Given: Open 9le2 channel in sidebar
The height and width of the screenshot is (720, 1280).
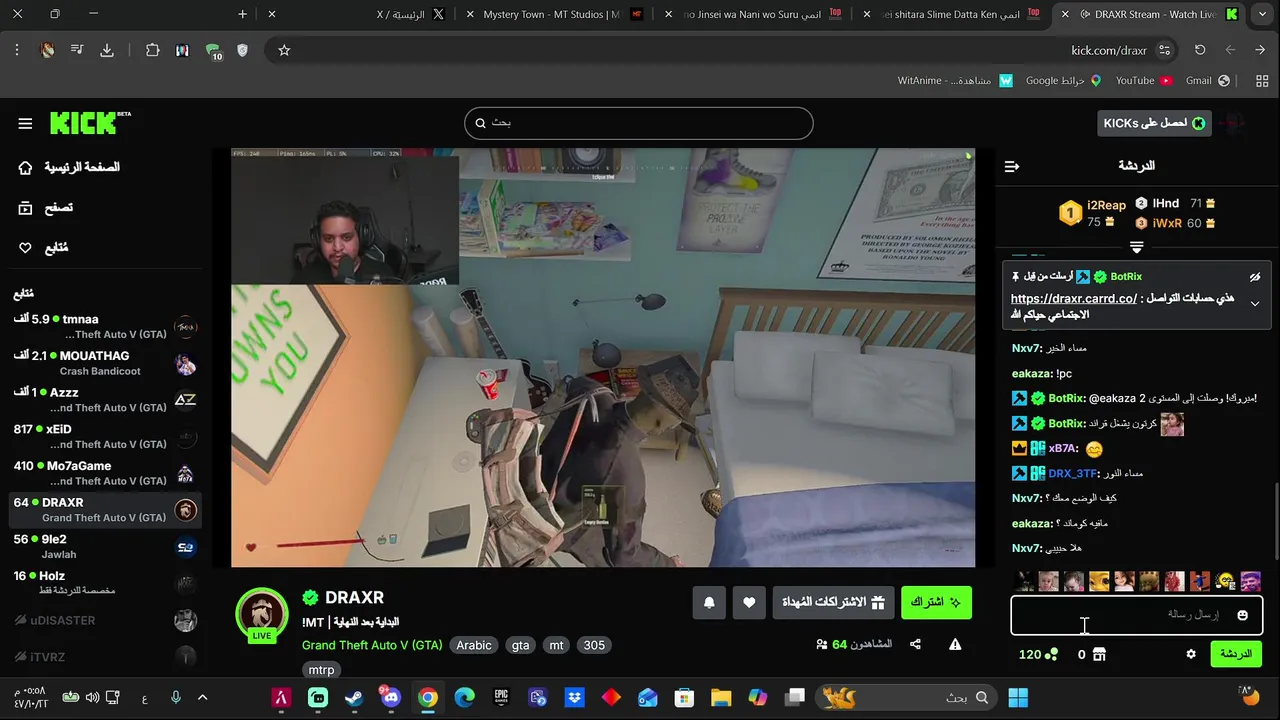Looking at the screenshot, I should 105,546.
